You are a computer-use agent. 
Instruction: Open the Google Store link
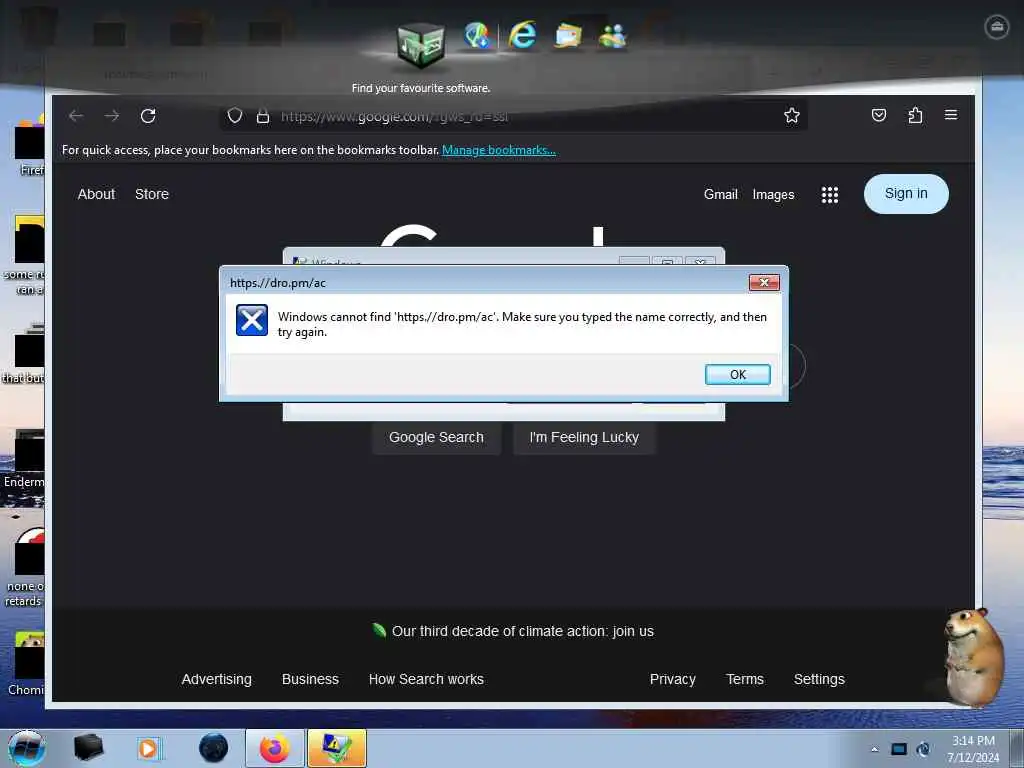point(152,194)
